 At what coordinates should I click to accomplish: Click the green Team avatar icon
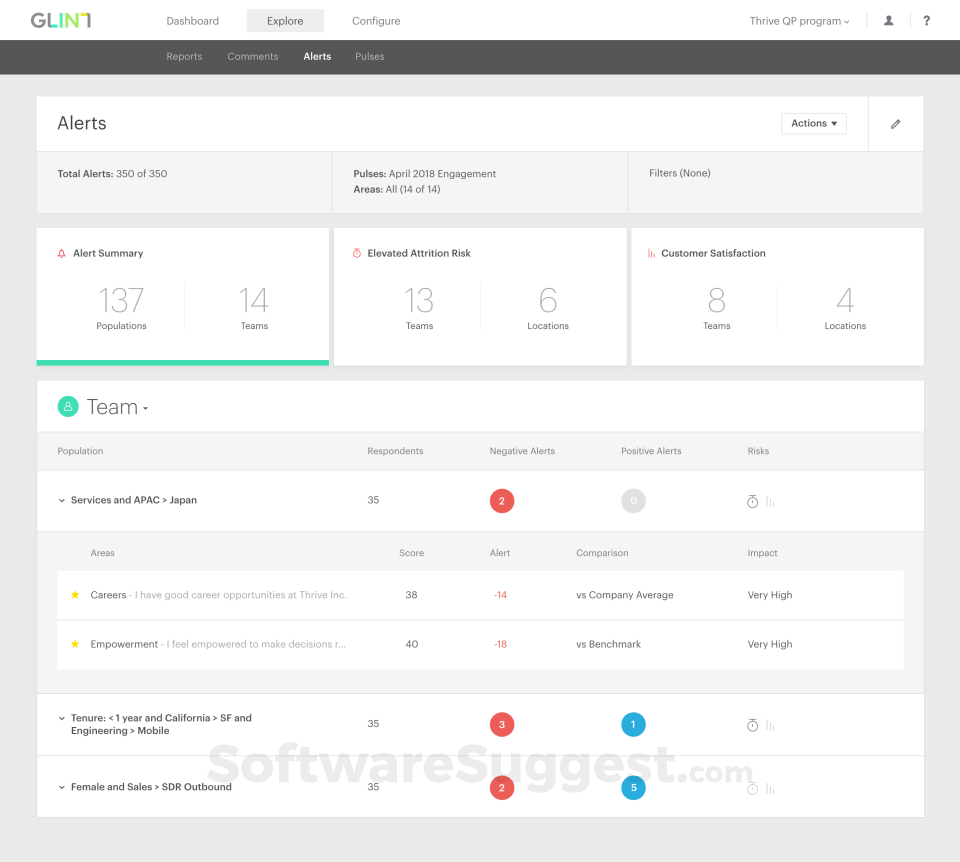pyautogui.click(x=68, y=406)
